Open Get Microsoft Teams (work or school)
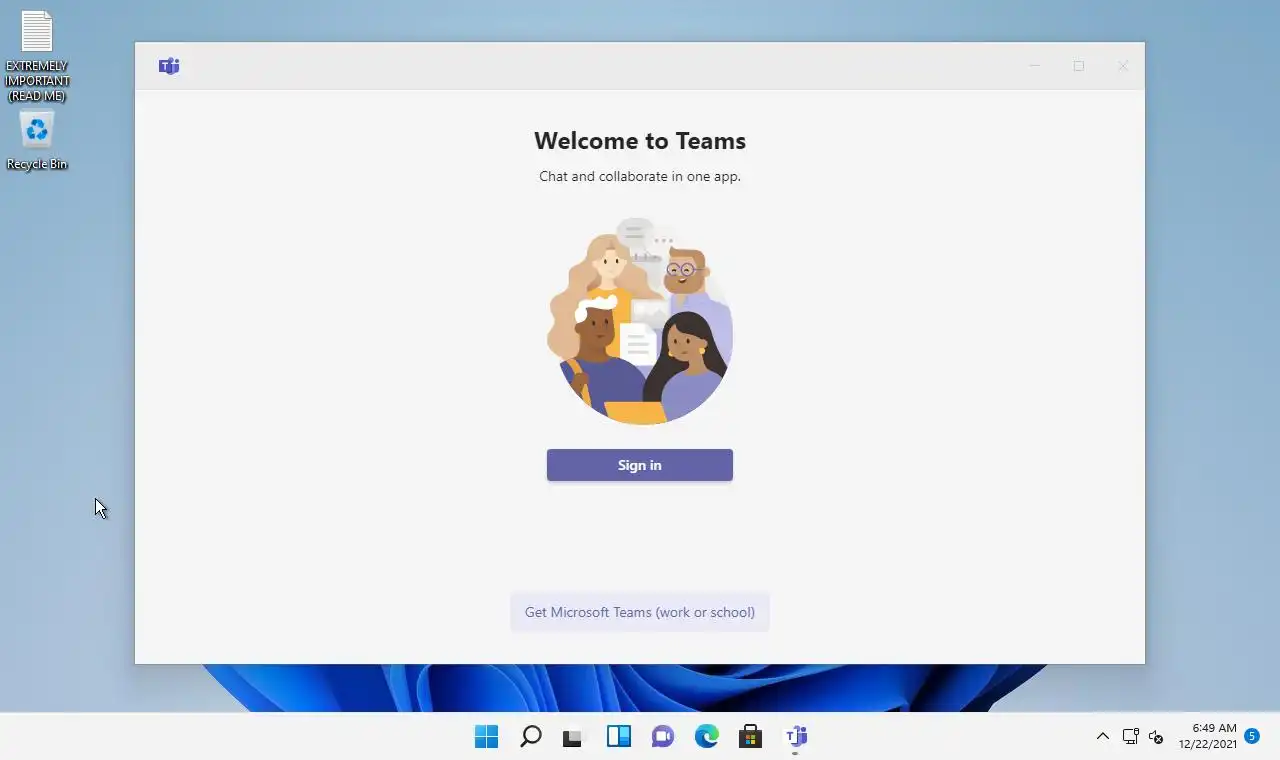The width and height of the screenshot is (1280, 760). (640, 612)
